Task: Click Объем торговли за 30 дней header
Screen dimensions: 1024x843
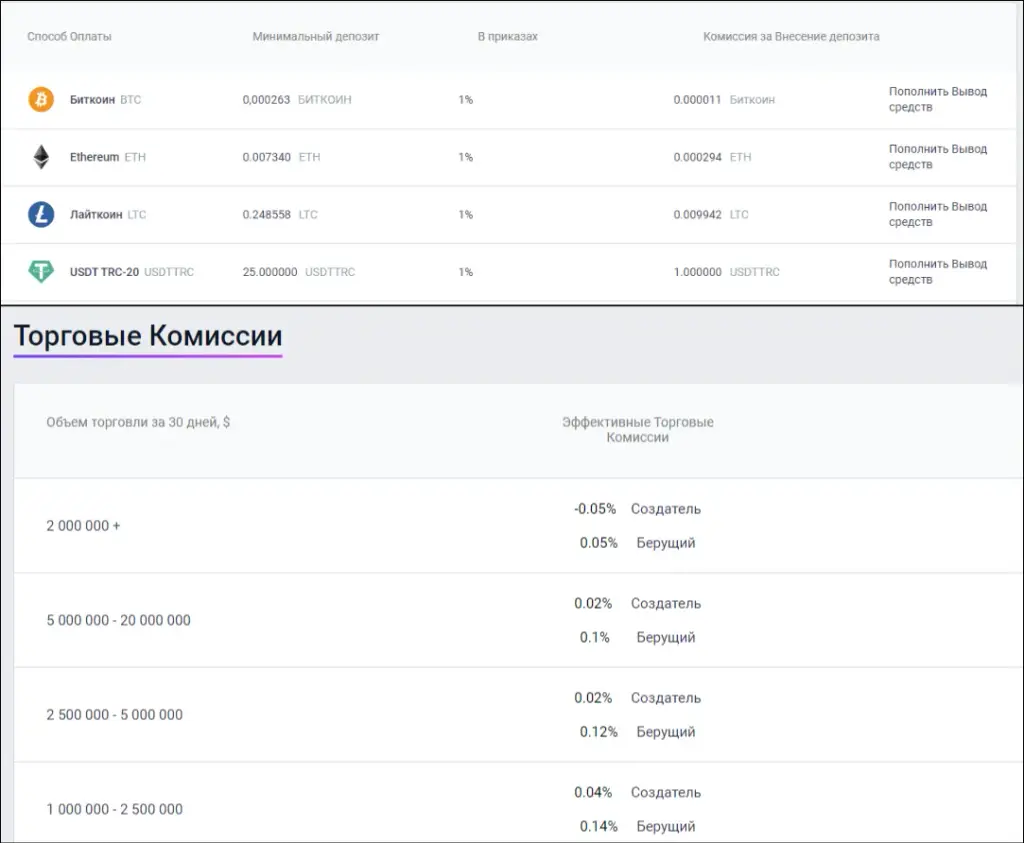Action: click(x=138, y=422)
